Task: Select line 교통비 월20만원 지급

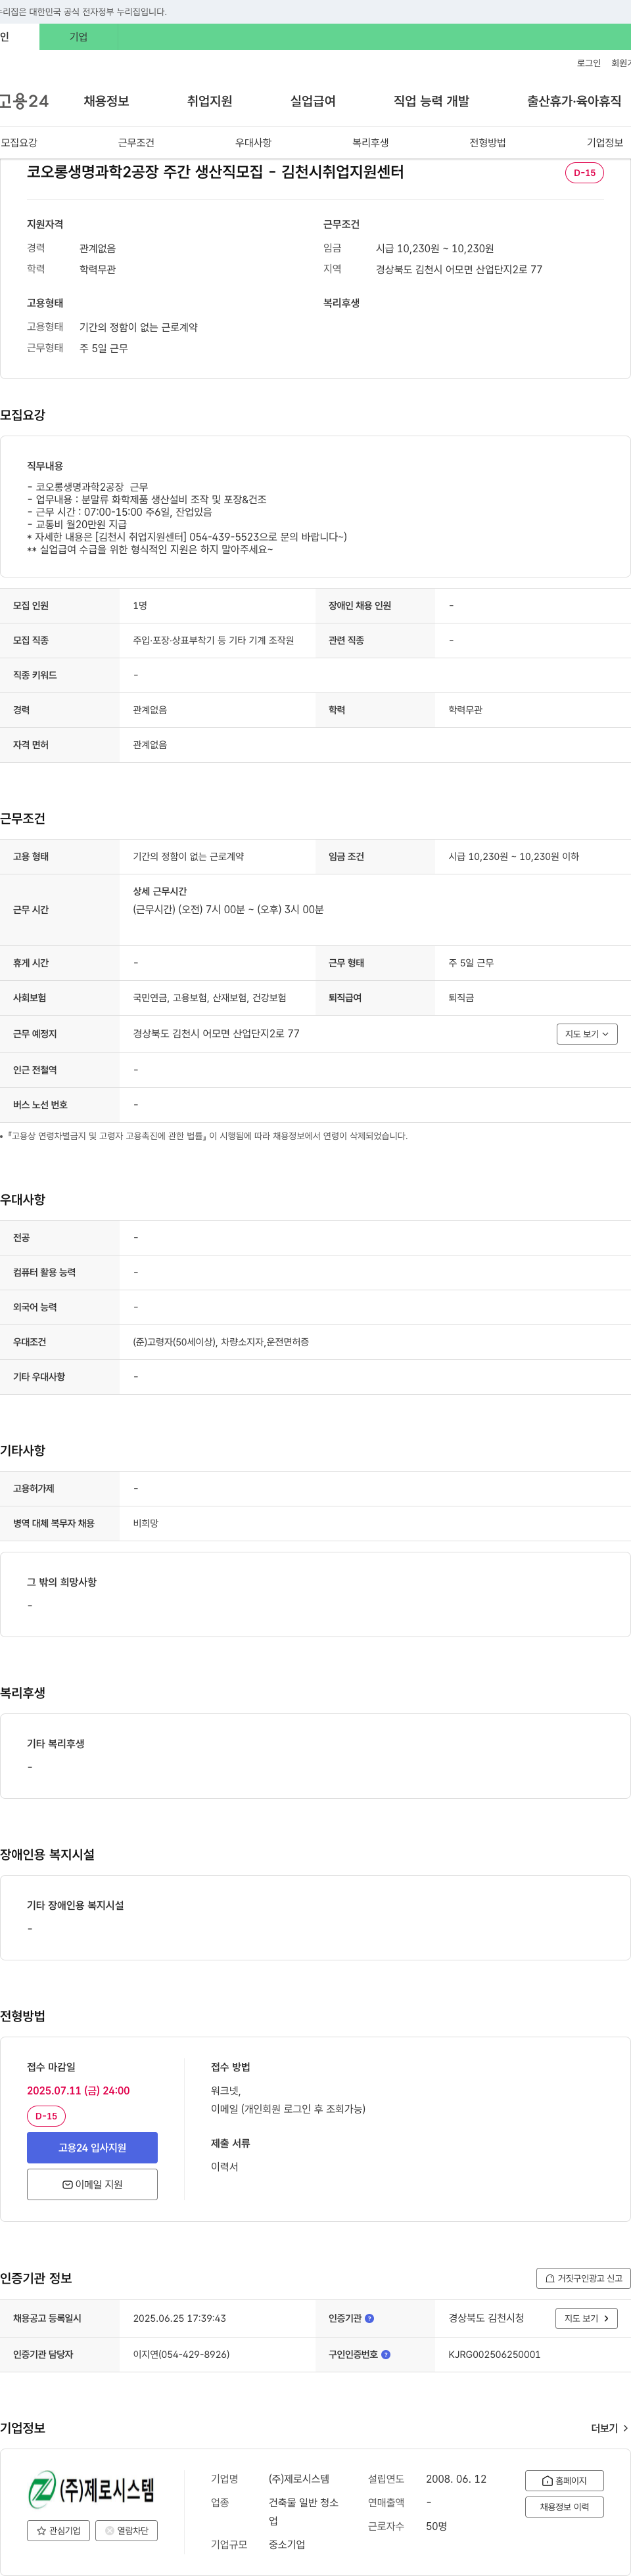Action: pos(77,524)
